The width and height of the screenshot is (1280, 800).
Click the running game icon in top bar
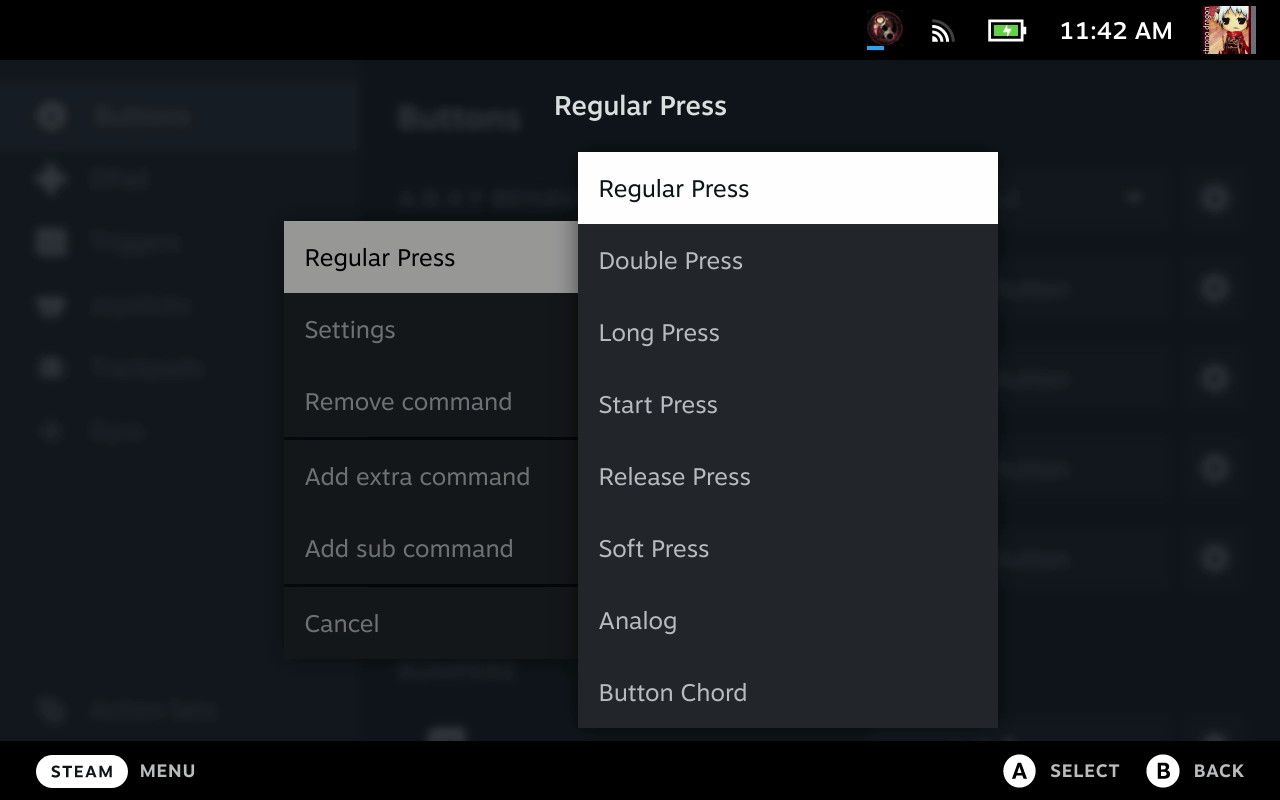click(884, 29)
